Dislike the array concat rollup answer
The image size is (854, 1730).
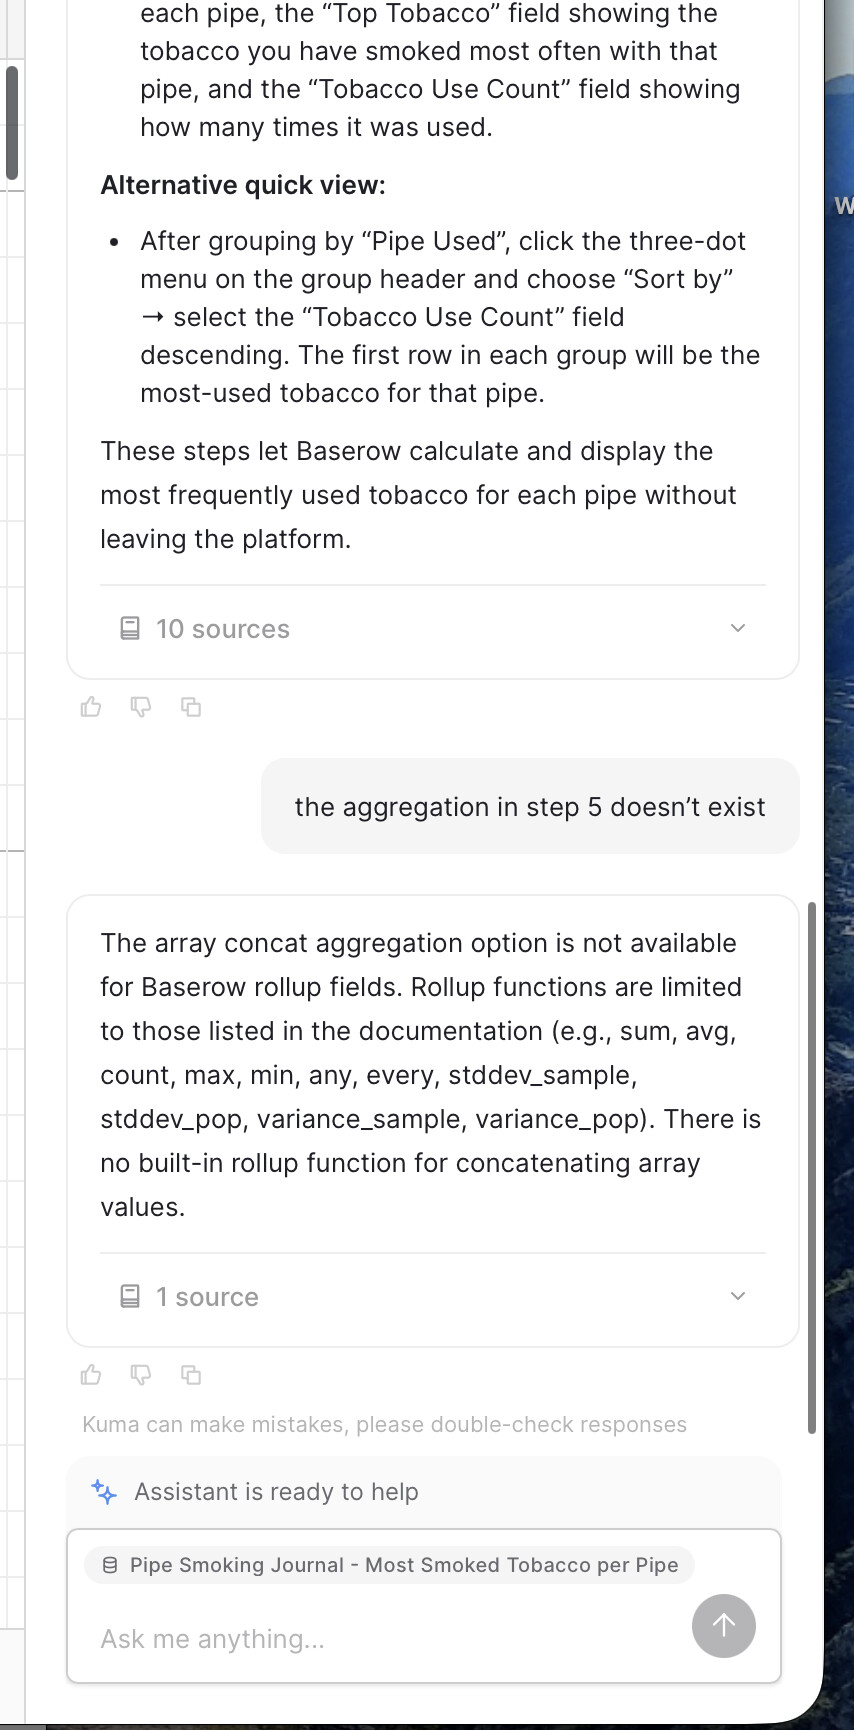tap(141, 1375)
